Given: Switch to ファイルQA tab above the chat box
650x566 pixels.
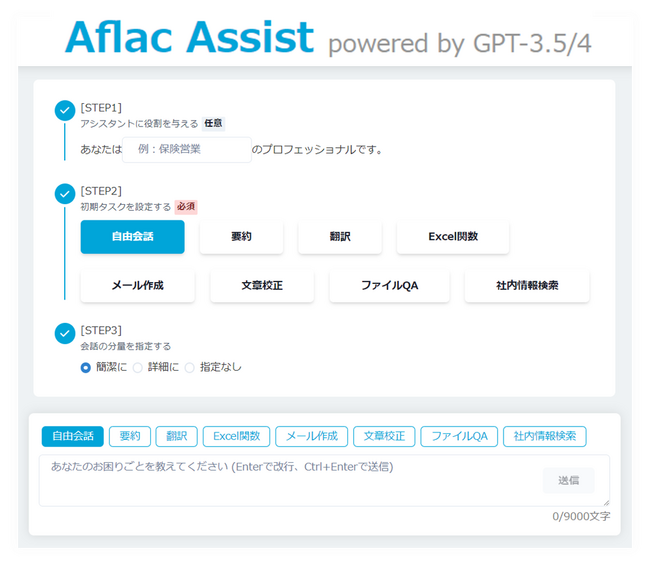Looking at the screenshot, I should pos(459,436).
